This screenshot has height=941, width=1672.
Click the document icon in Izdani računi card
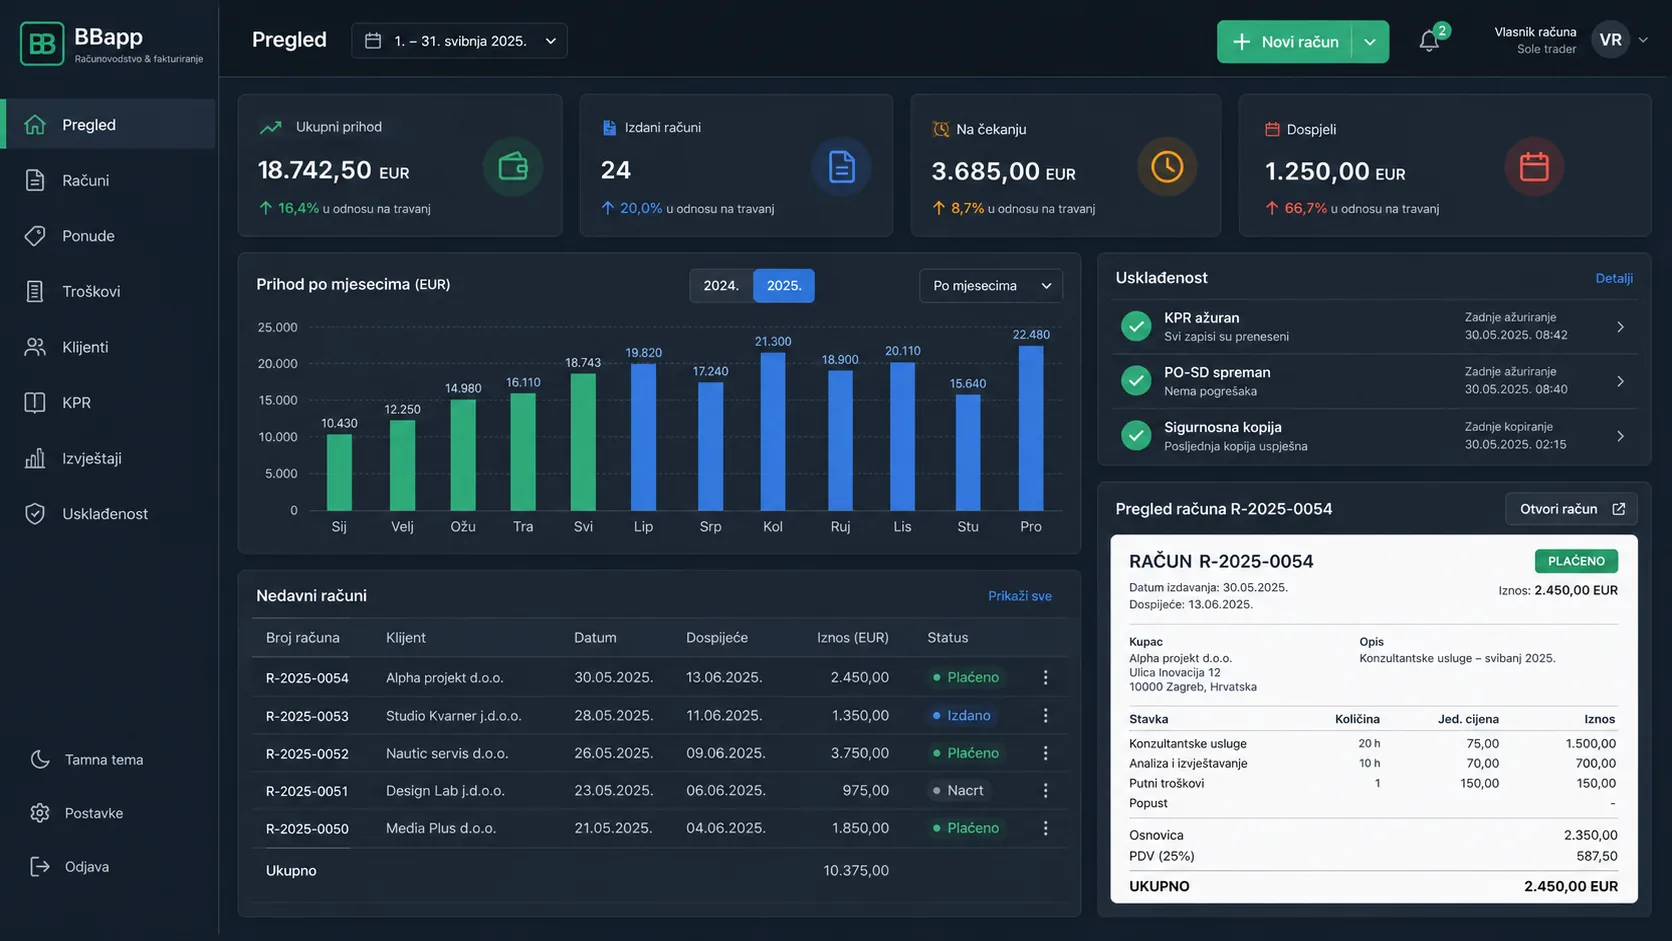(x=841, y=167)
